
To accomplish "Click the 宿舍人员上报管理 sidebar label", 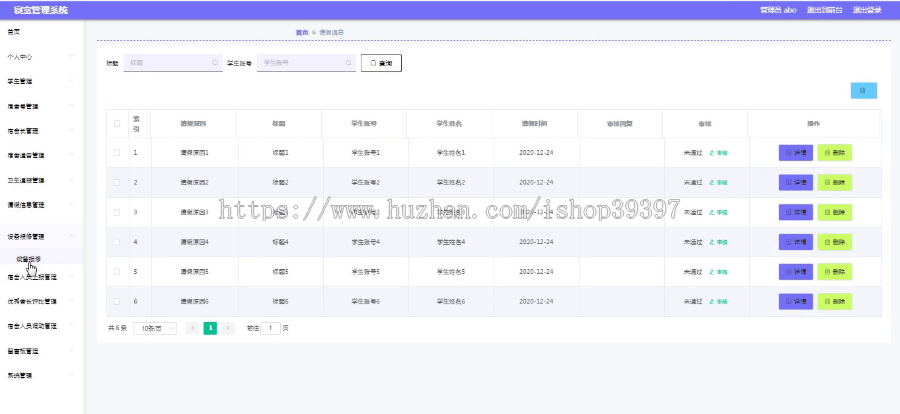I will (32, 277).
